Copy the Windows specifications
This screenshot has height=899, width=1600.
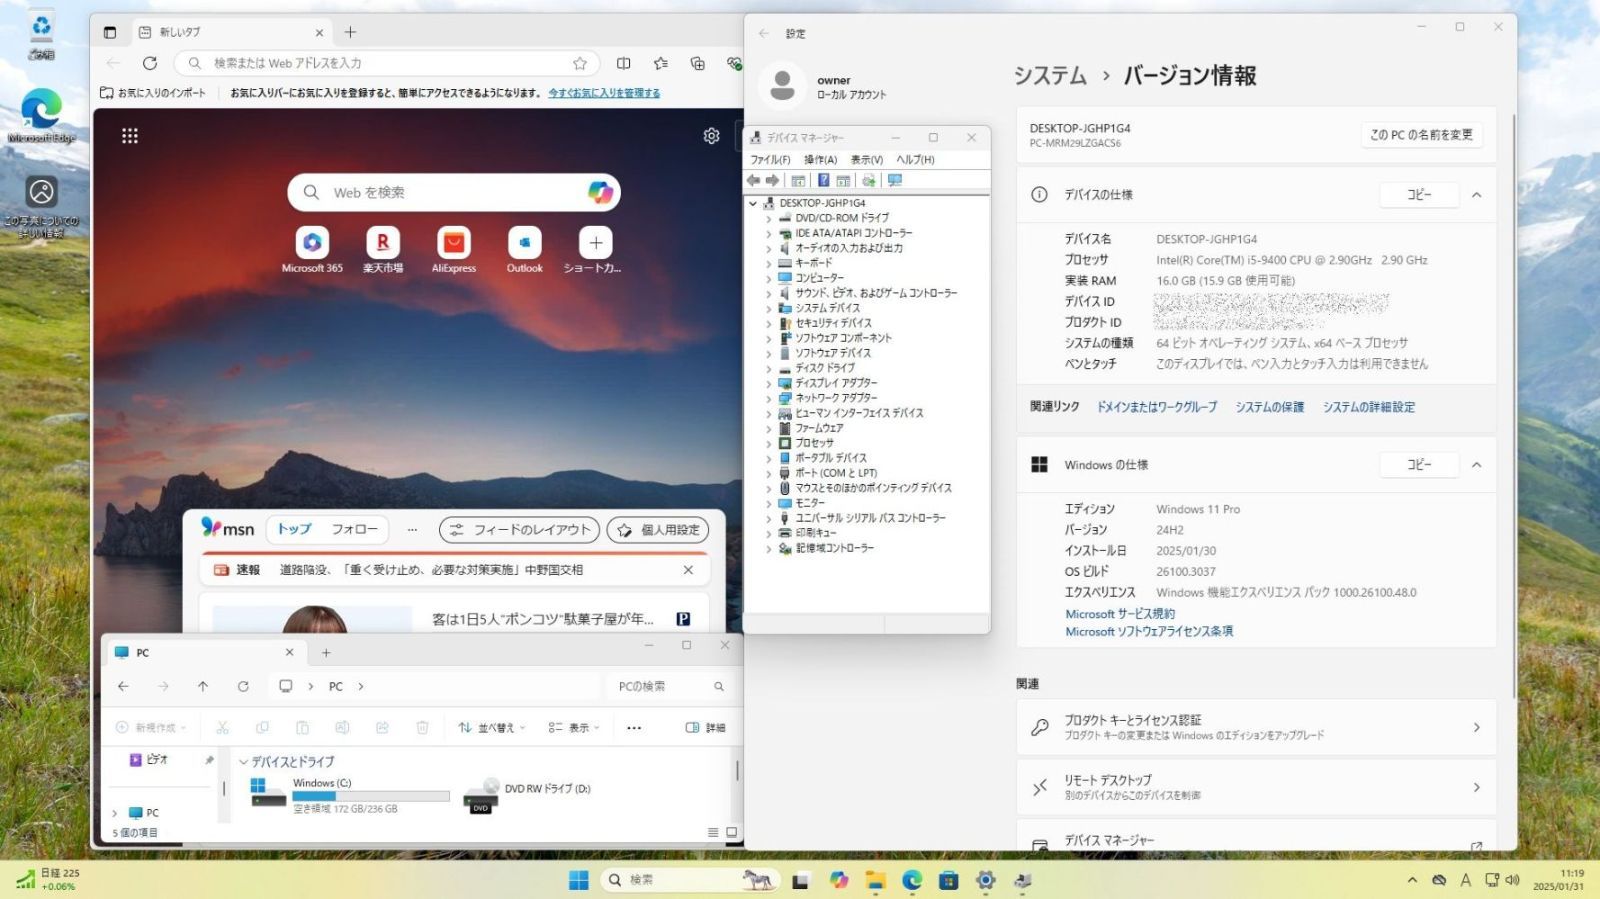[x=1419, y=465]
